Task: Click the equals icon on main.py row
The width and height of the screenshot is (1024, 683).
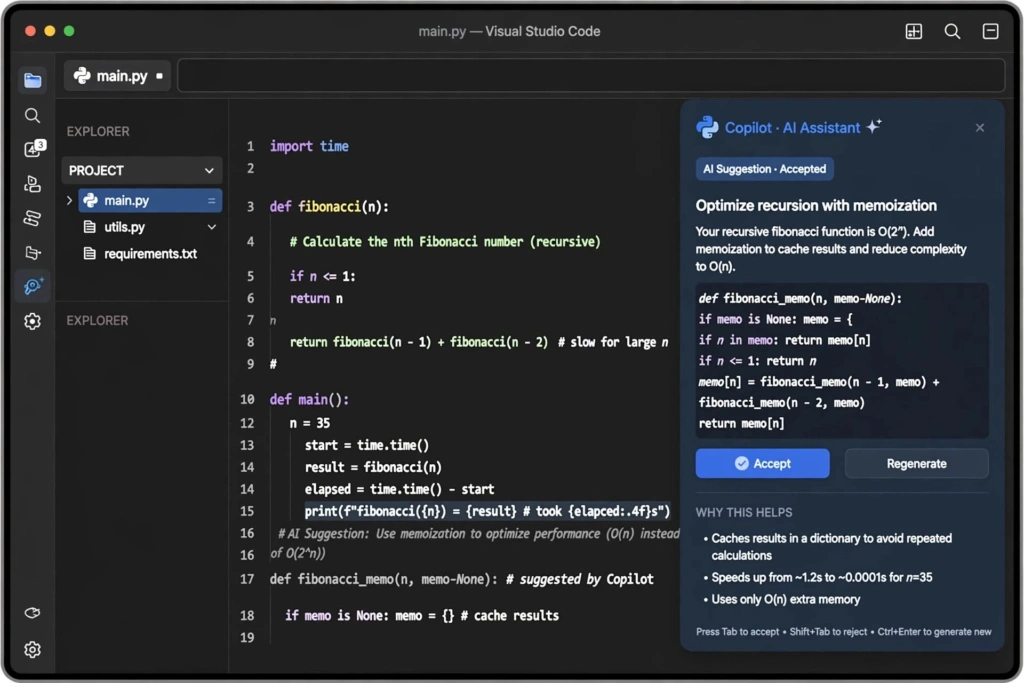Action: 212,200
